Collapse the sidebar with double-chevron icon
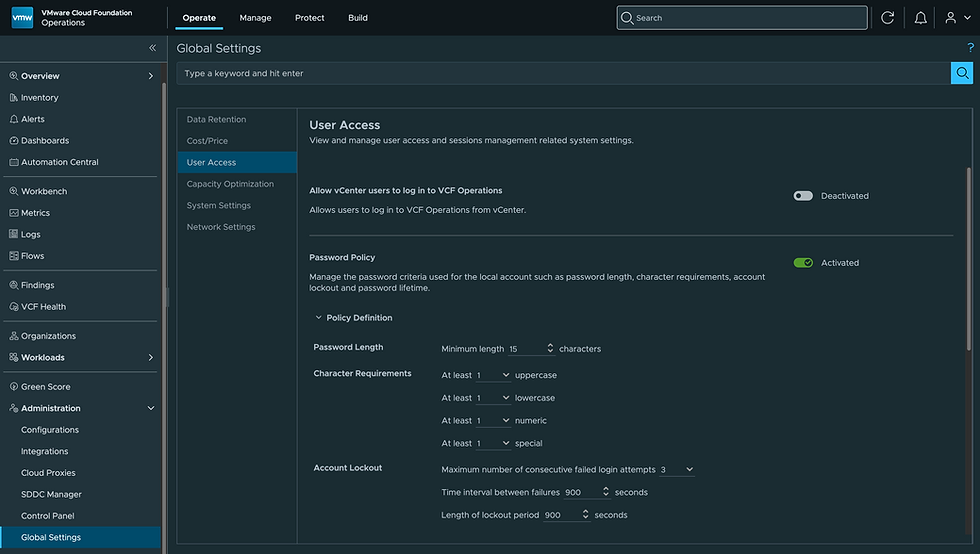The height and width of the screenshot is (554, 980). (x=152, y=48)
